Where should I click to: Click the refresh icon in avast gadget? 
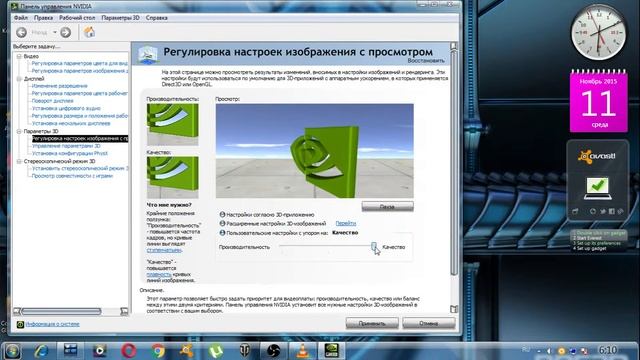click(593, 211)
